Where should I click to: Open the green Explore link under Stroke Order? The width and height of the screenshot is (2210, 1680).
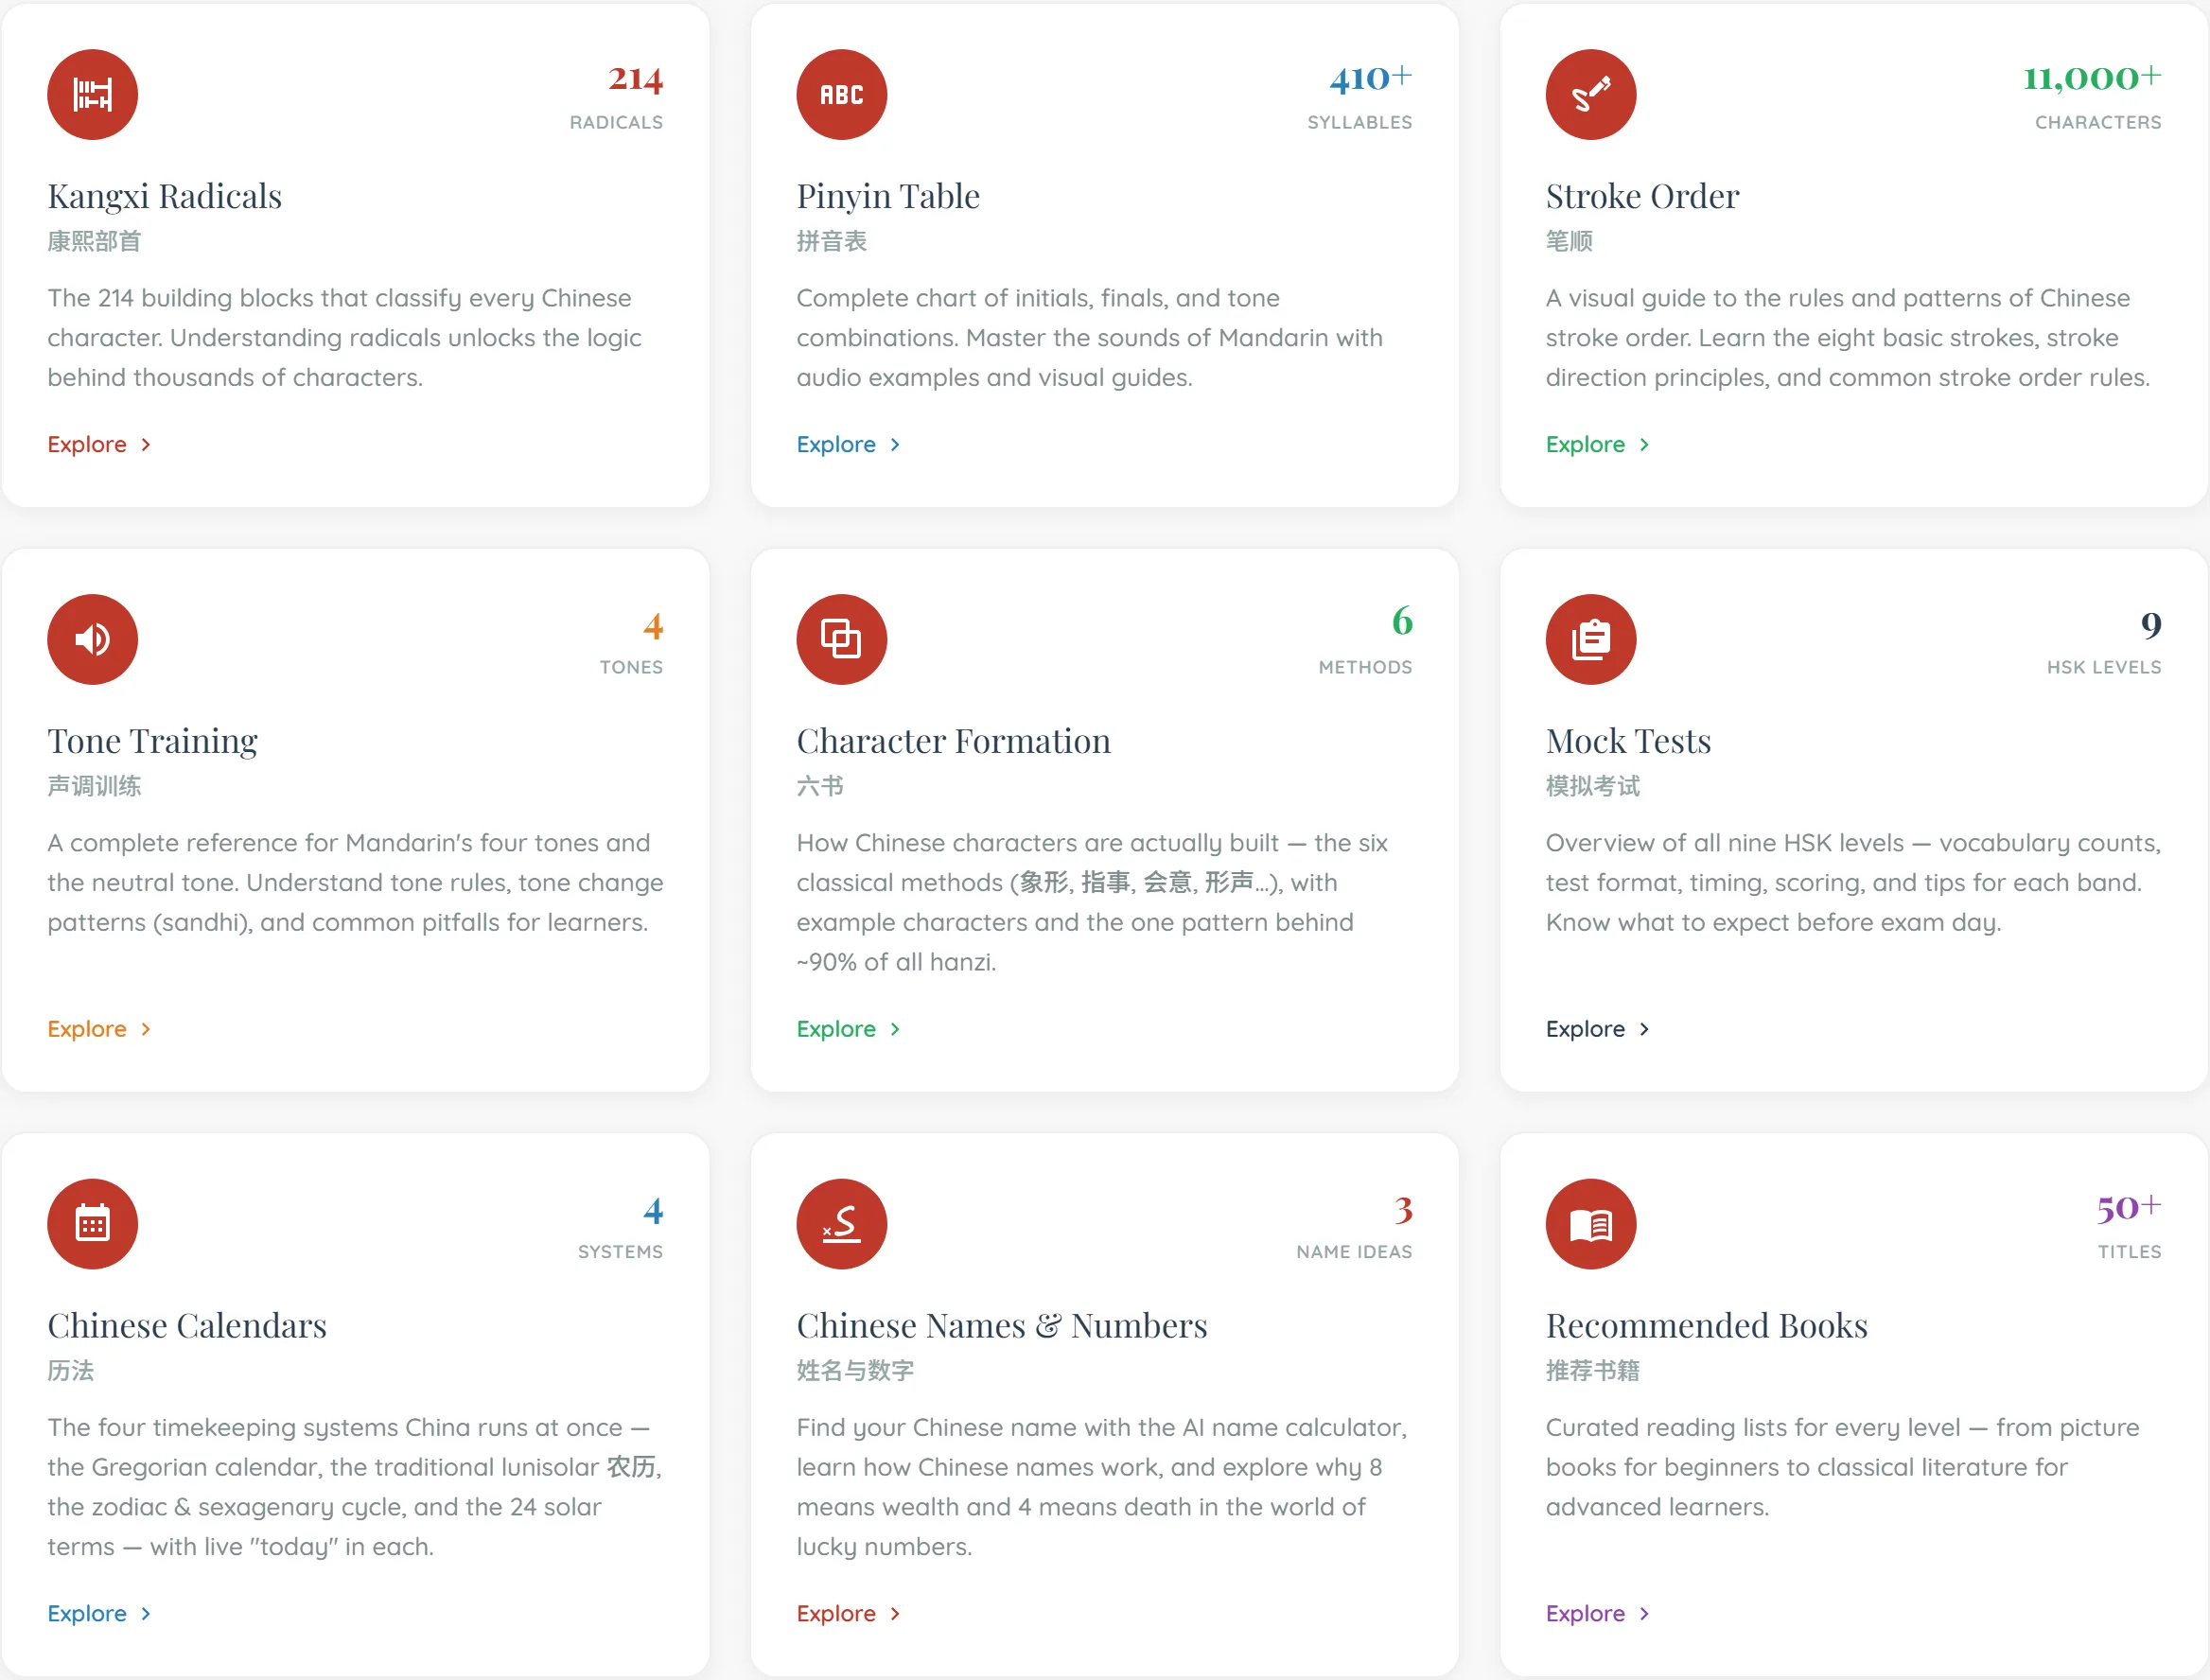[1597, 444]
